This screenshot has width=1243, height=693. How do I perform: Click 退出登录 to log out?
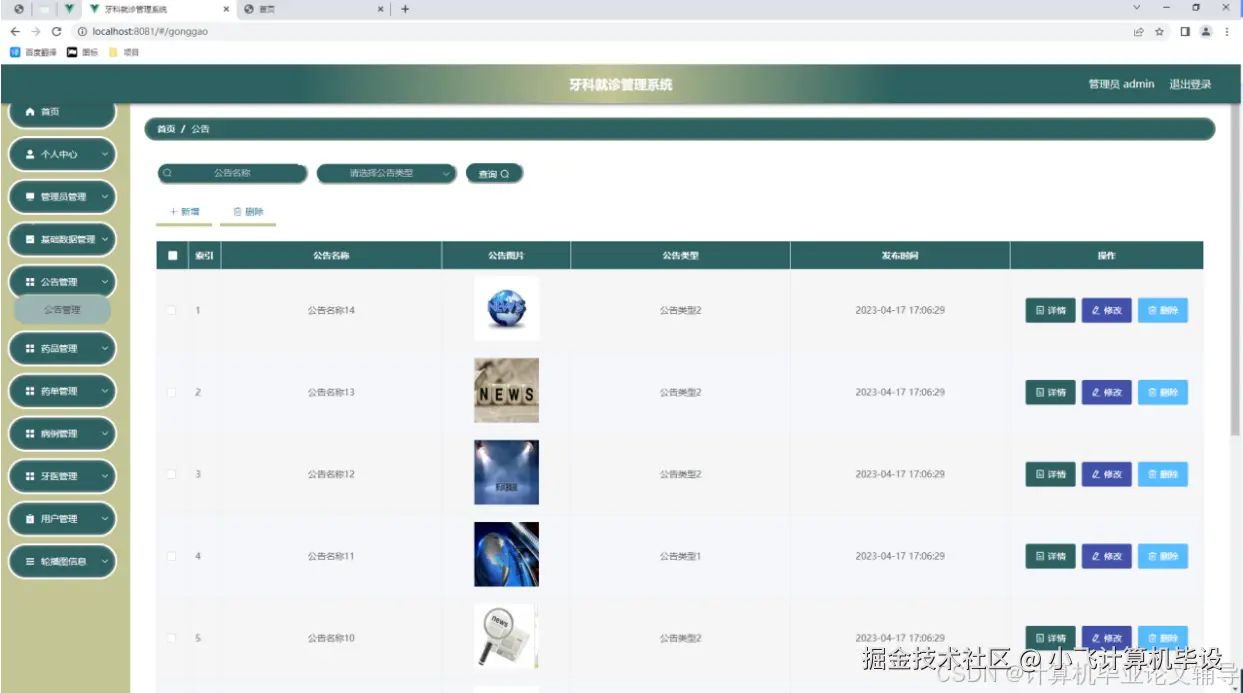tap(1191, 84)
